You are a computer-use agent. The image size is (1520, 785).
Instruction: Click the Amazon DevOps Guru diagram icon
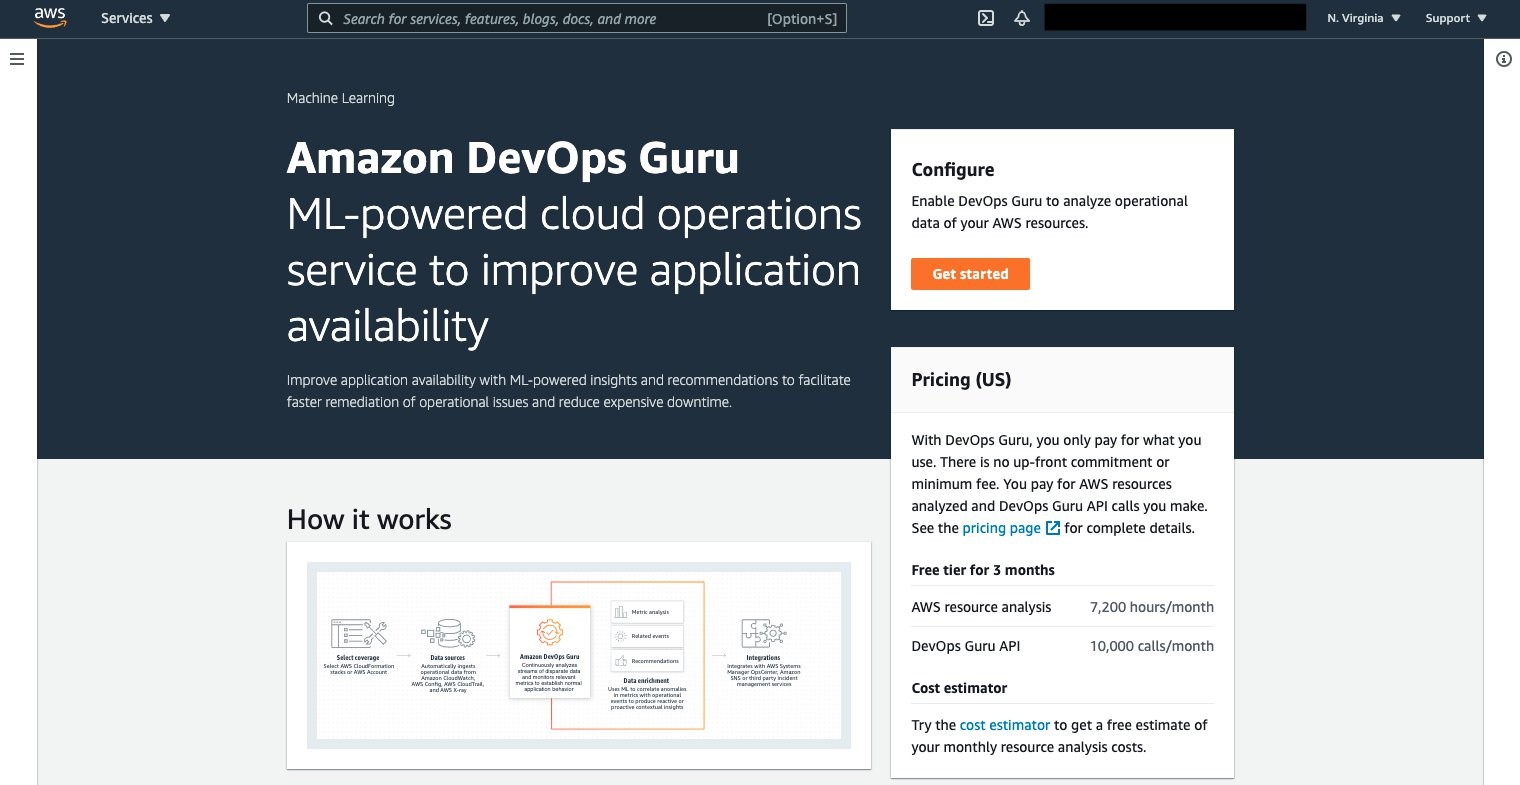click(x=550, y=632)
